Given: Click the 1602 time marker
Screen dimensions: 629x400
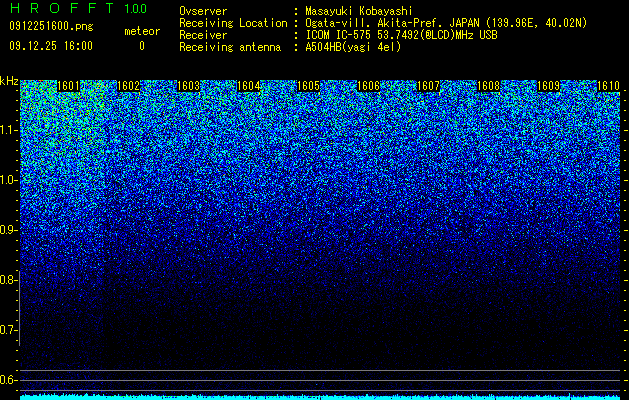Looking at the screenshot, I should [129, 86].
